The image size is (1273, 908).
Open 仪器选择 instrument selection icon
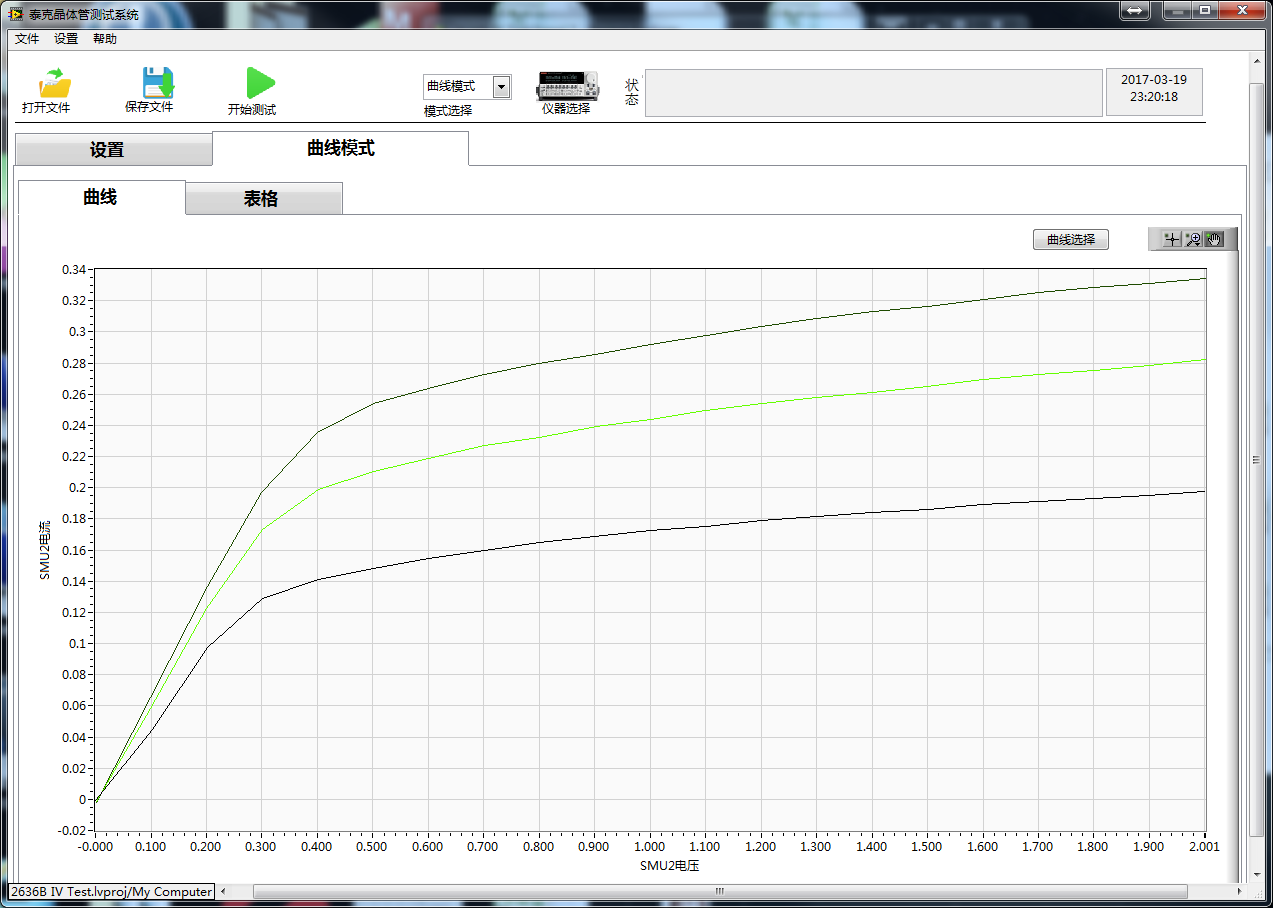pos(567,86)
